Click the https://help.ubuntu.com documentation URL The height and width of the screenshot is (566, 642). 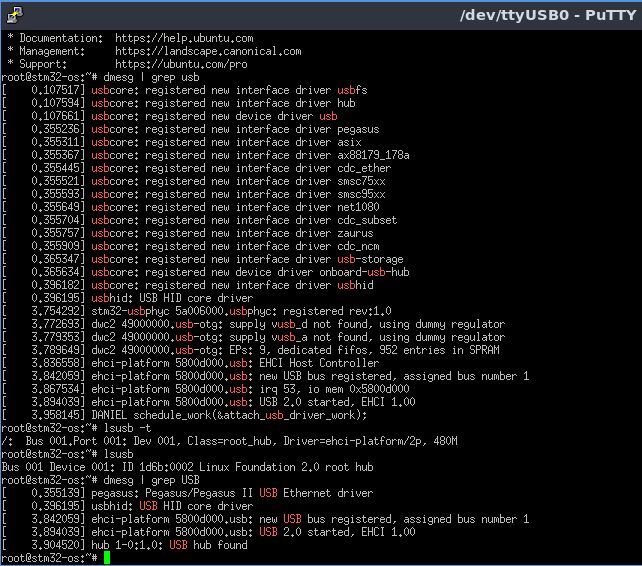coord(184,38)
